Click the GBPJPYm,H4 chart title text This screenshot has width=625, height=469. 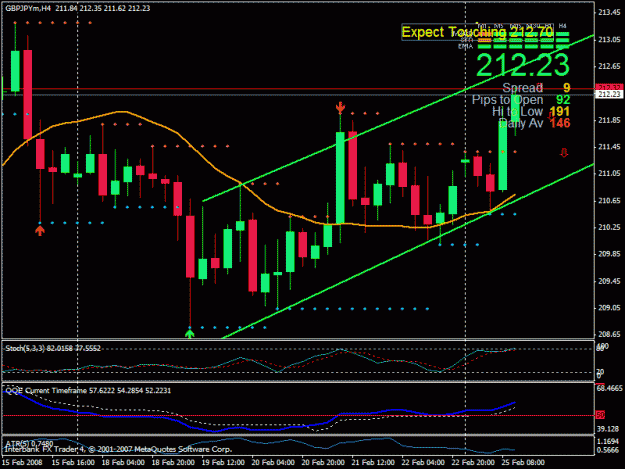(28, 8)
